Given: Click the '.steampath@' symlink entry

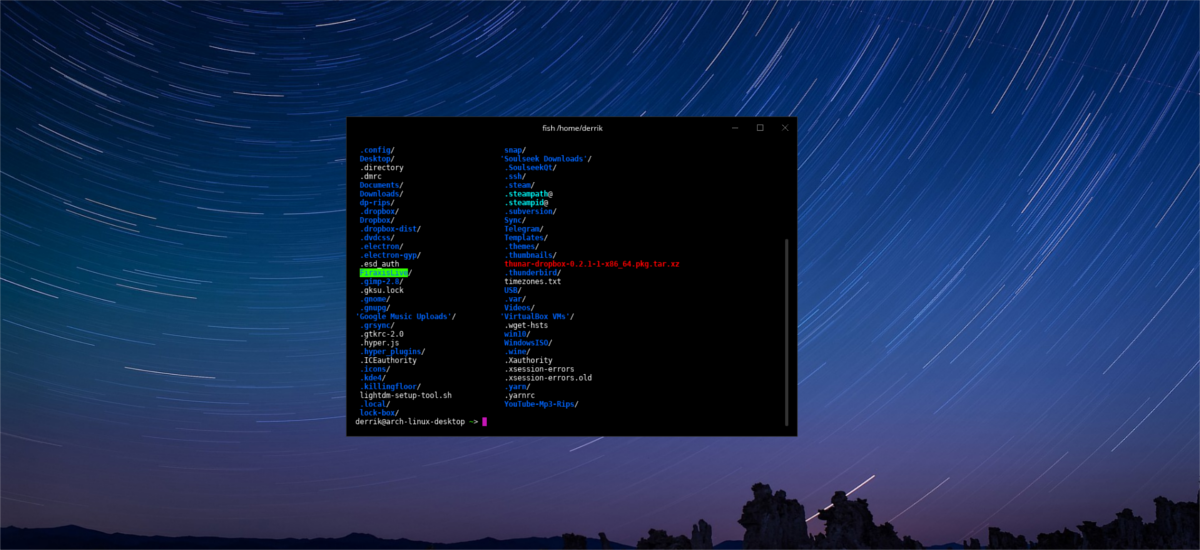Looking at the screenshot, I should tap(529, 194).
